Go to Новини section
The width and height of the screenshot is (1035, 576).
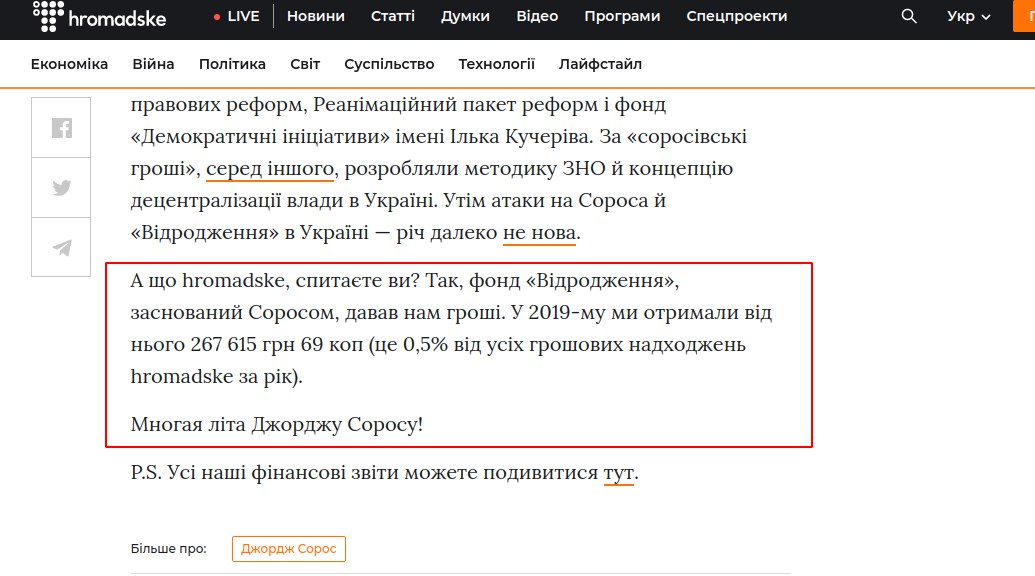pos(316,16)
